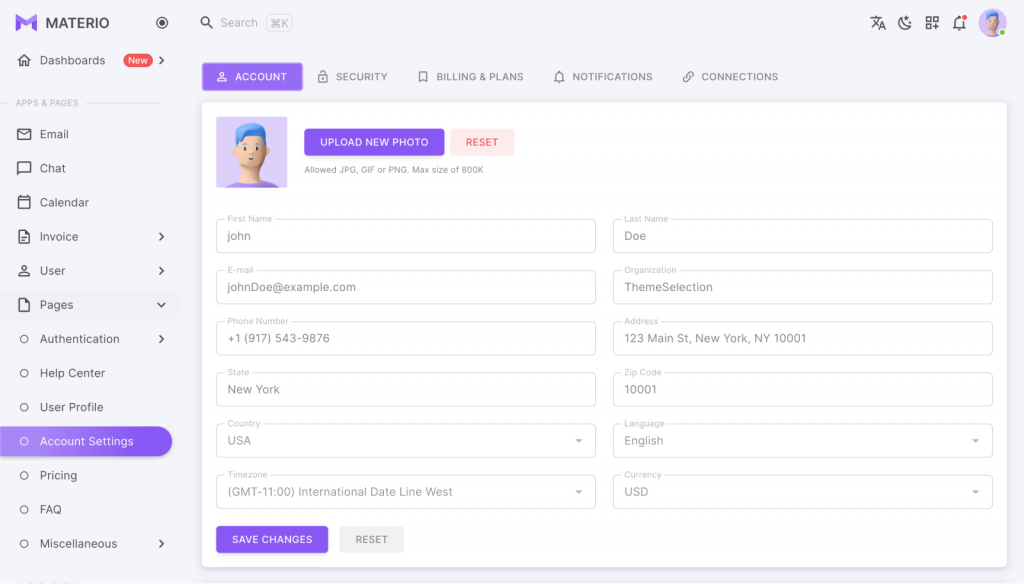Open the Currency dropdown

pyautogui.click(x=803, y=491)
